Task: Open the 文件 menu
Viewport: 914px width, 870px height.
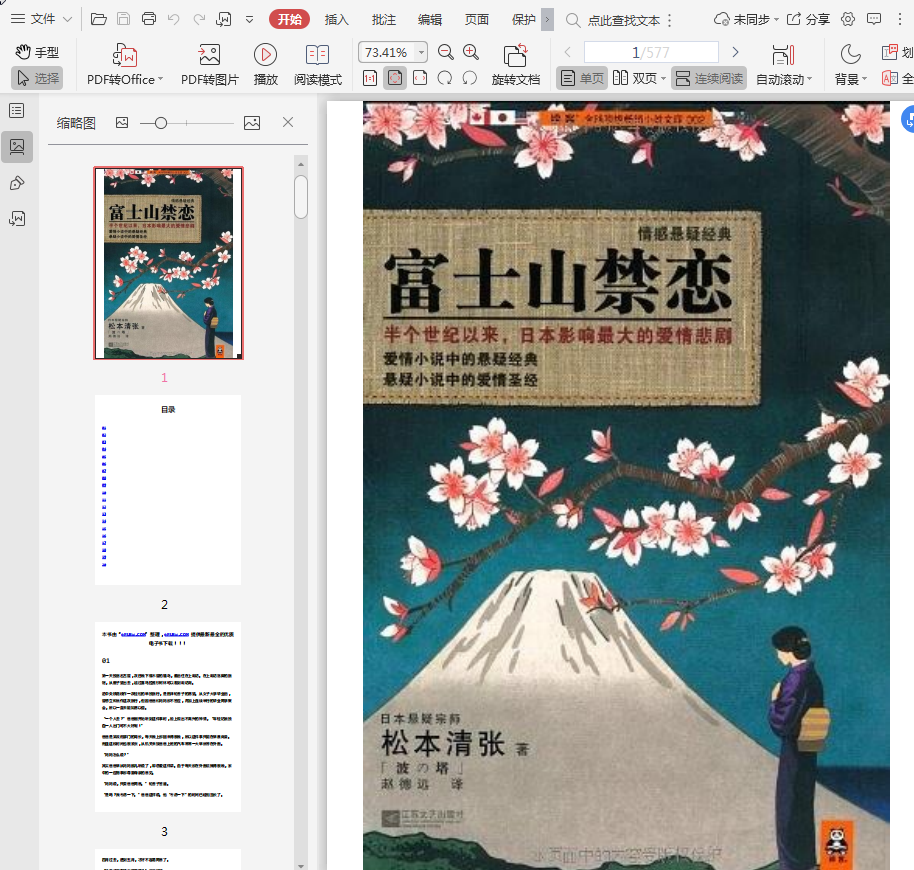Action: click(x=41, y=19)
